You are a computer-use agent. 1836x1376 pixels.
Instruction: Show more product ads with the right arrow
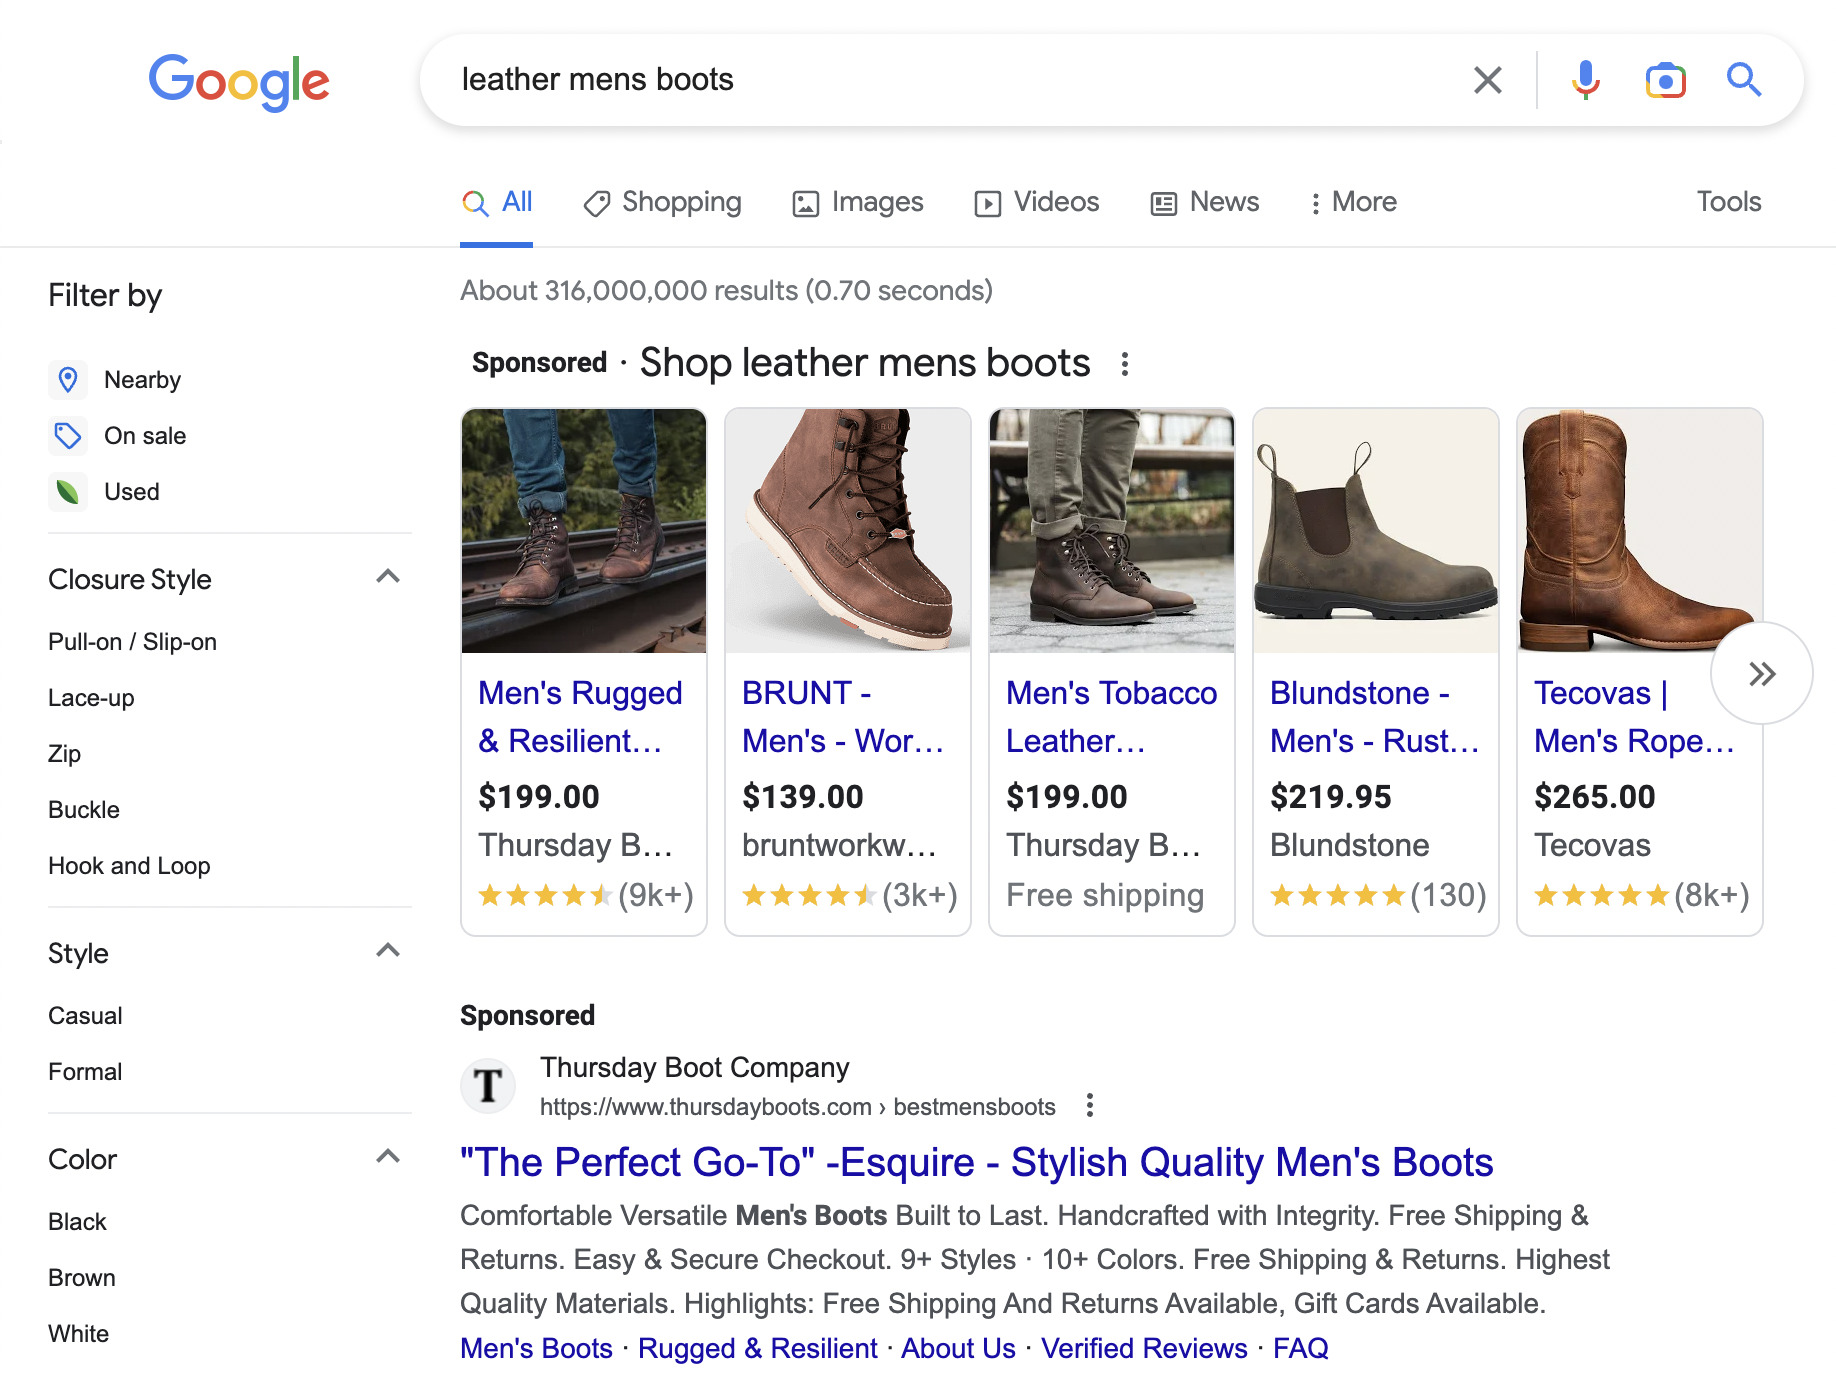click(x=1761, y=673)
